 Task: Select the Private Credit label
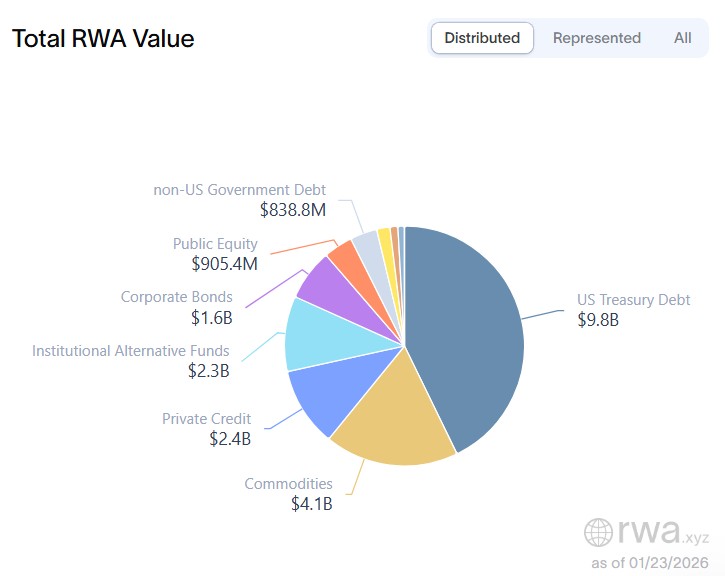[x=206, y=419]
